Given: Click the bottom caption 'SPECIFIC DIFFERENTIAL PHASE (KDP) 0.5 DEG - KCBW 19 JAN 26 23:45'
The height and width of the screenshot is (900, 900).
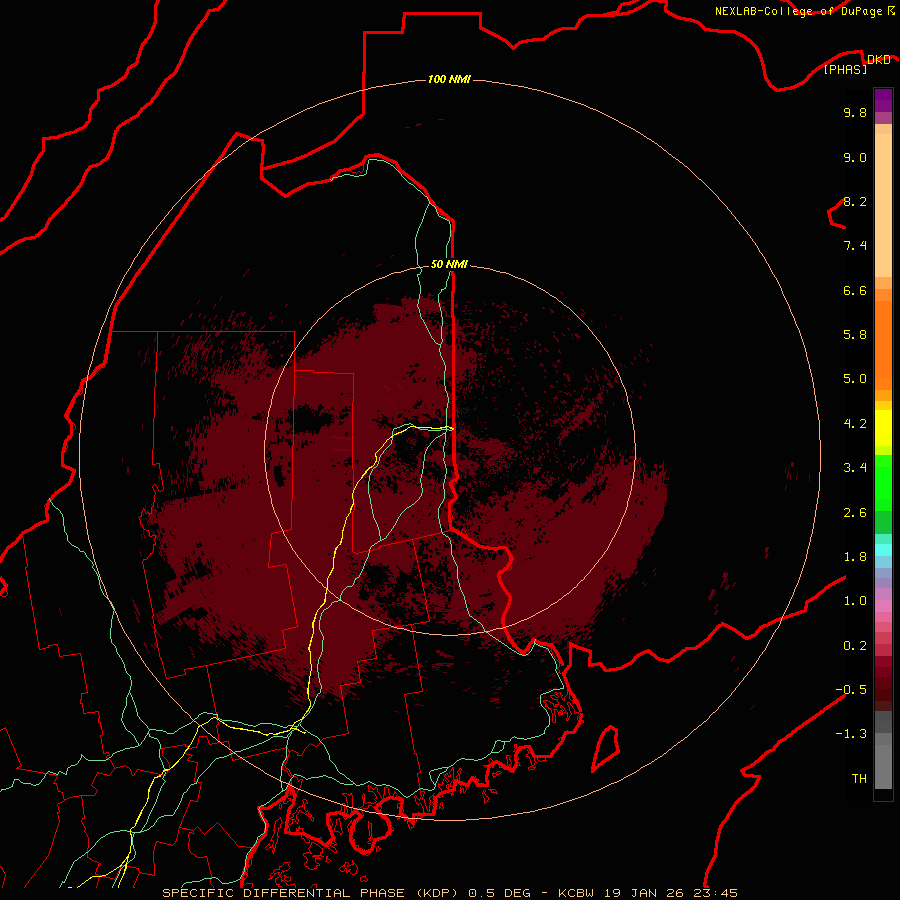Looking at the screenshot, I should tap(449, 893).
